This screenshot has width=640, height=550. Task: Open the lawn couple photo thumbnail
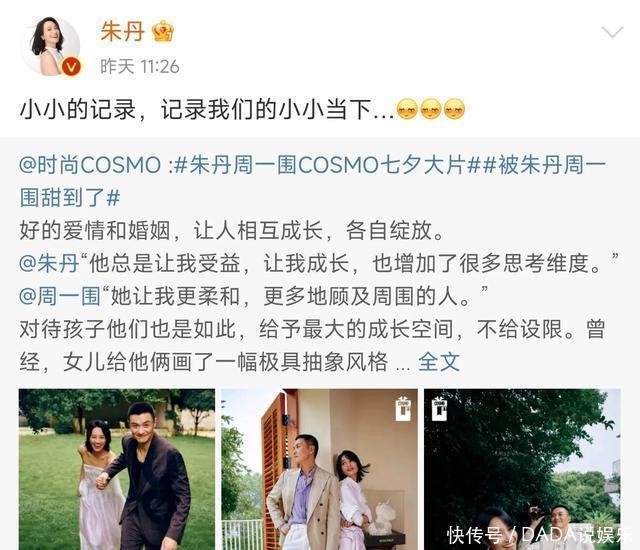(x=117, y=469)
